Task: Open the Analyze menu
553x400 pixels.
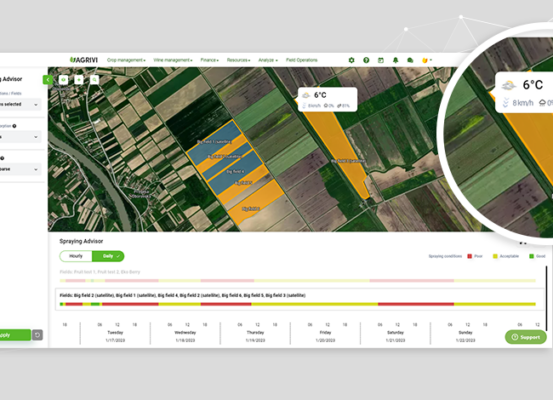Action: (268, 60)
